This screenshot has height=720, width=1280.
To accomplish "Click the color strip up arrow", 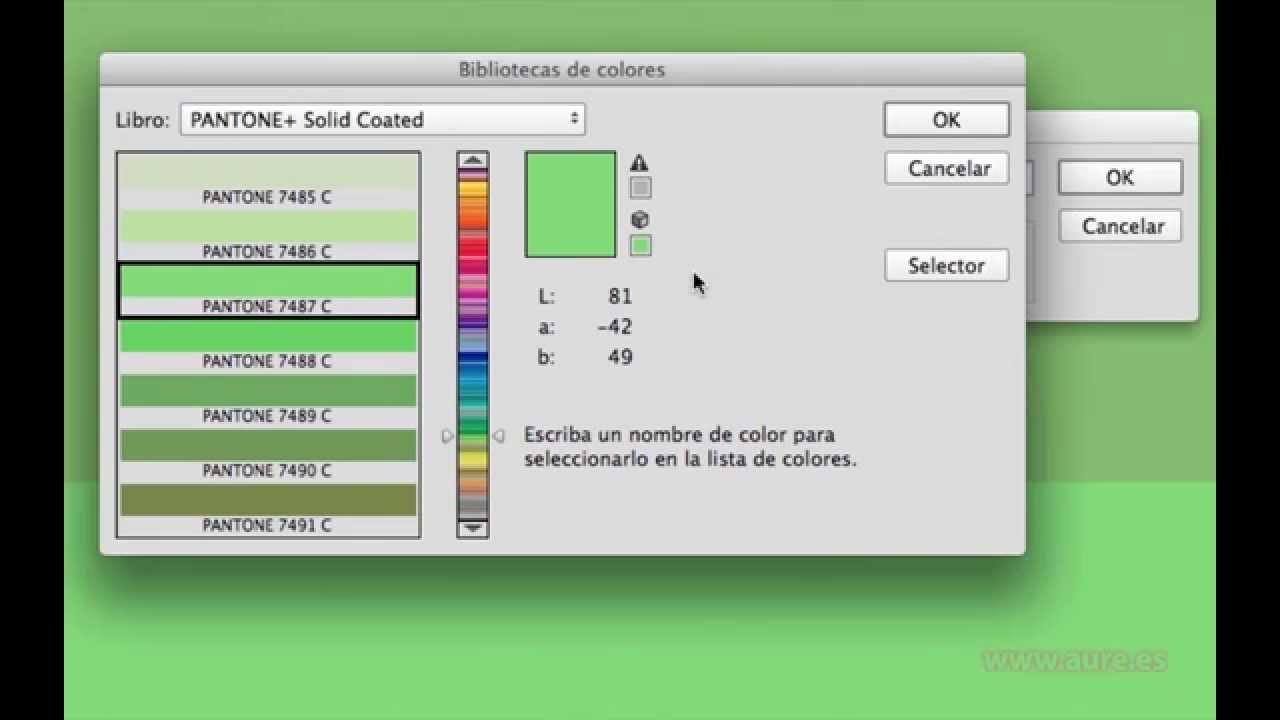I will pyautogui.click(x=473, y=160).
